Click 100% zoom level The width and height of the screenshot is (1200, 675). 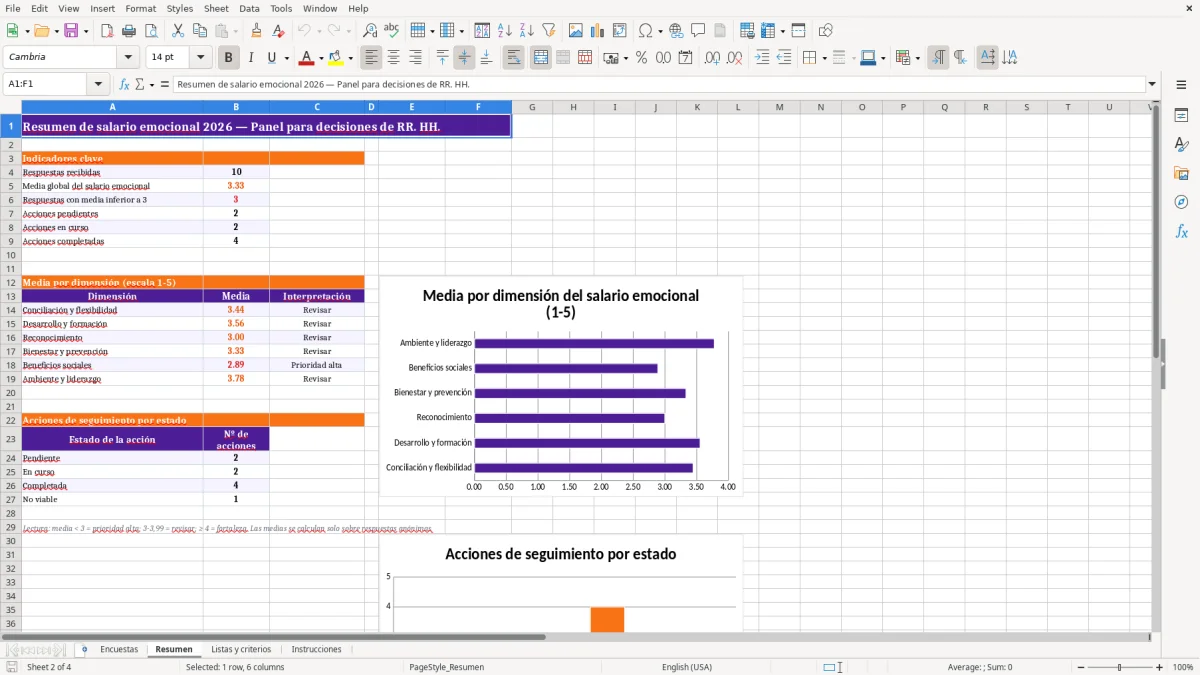pos(1183,667)
